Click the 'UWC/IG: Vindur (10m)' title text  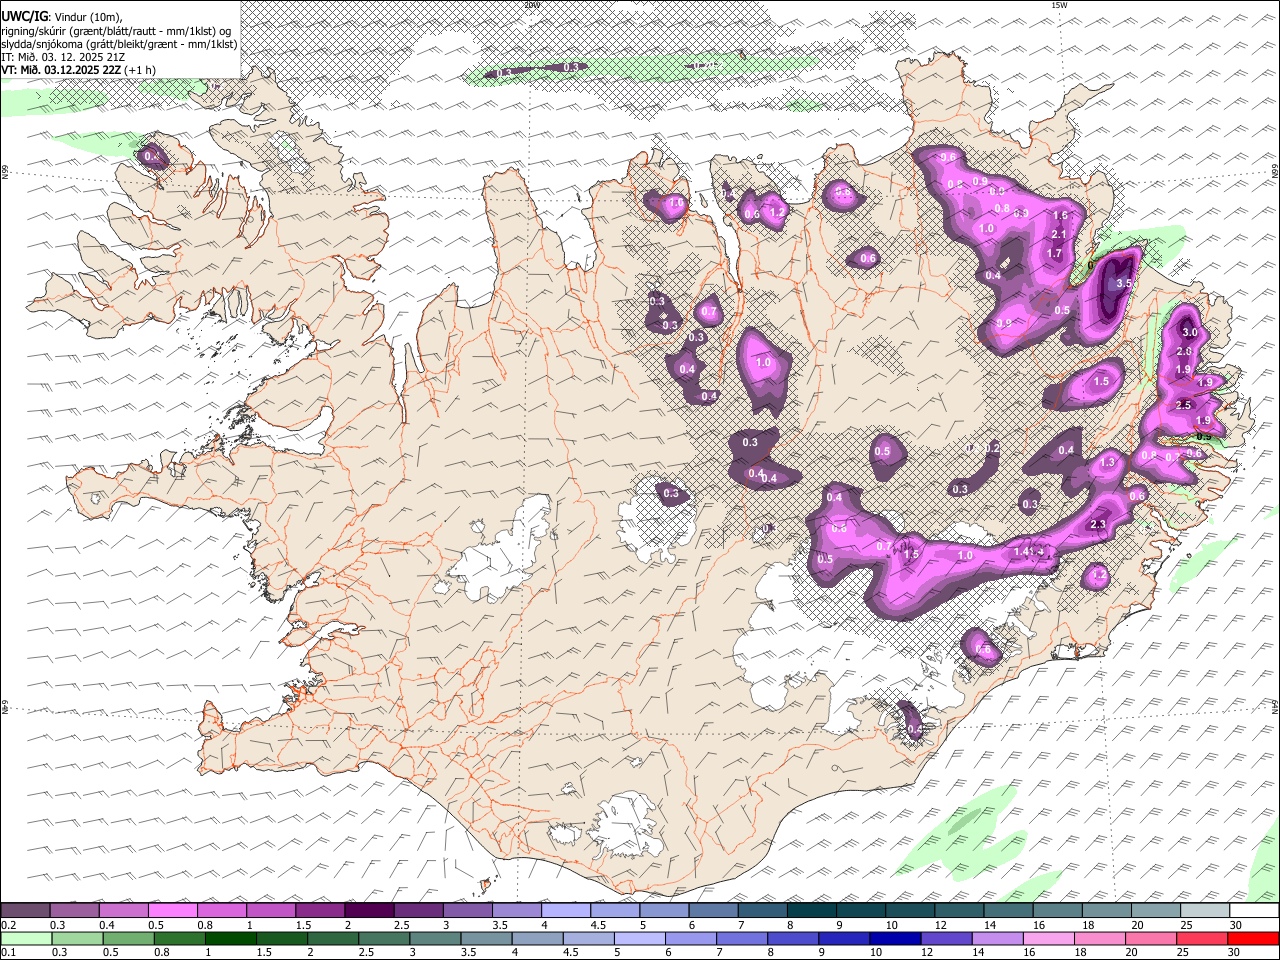62,16
